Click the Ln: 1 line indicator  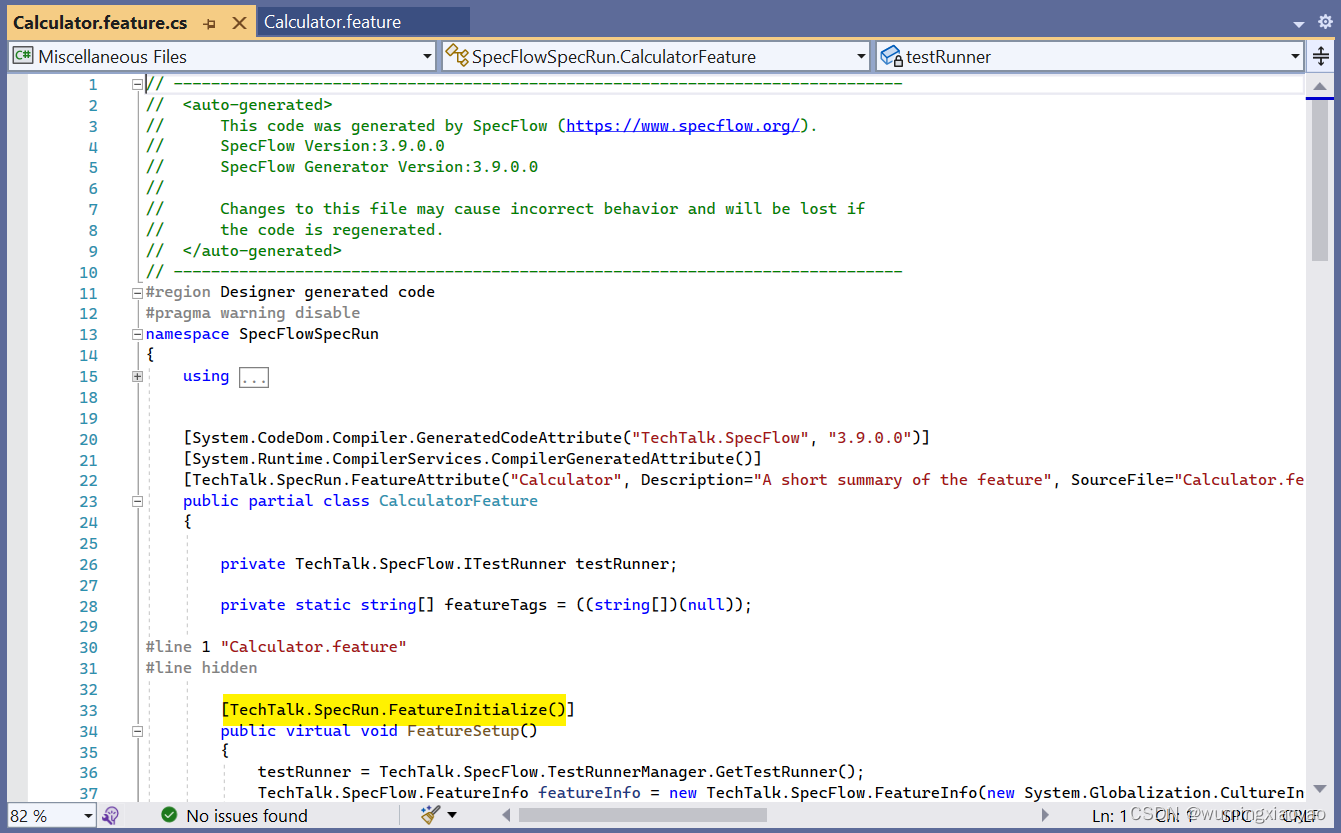coord(1109,816)
